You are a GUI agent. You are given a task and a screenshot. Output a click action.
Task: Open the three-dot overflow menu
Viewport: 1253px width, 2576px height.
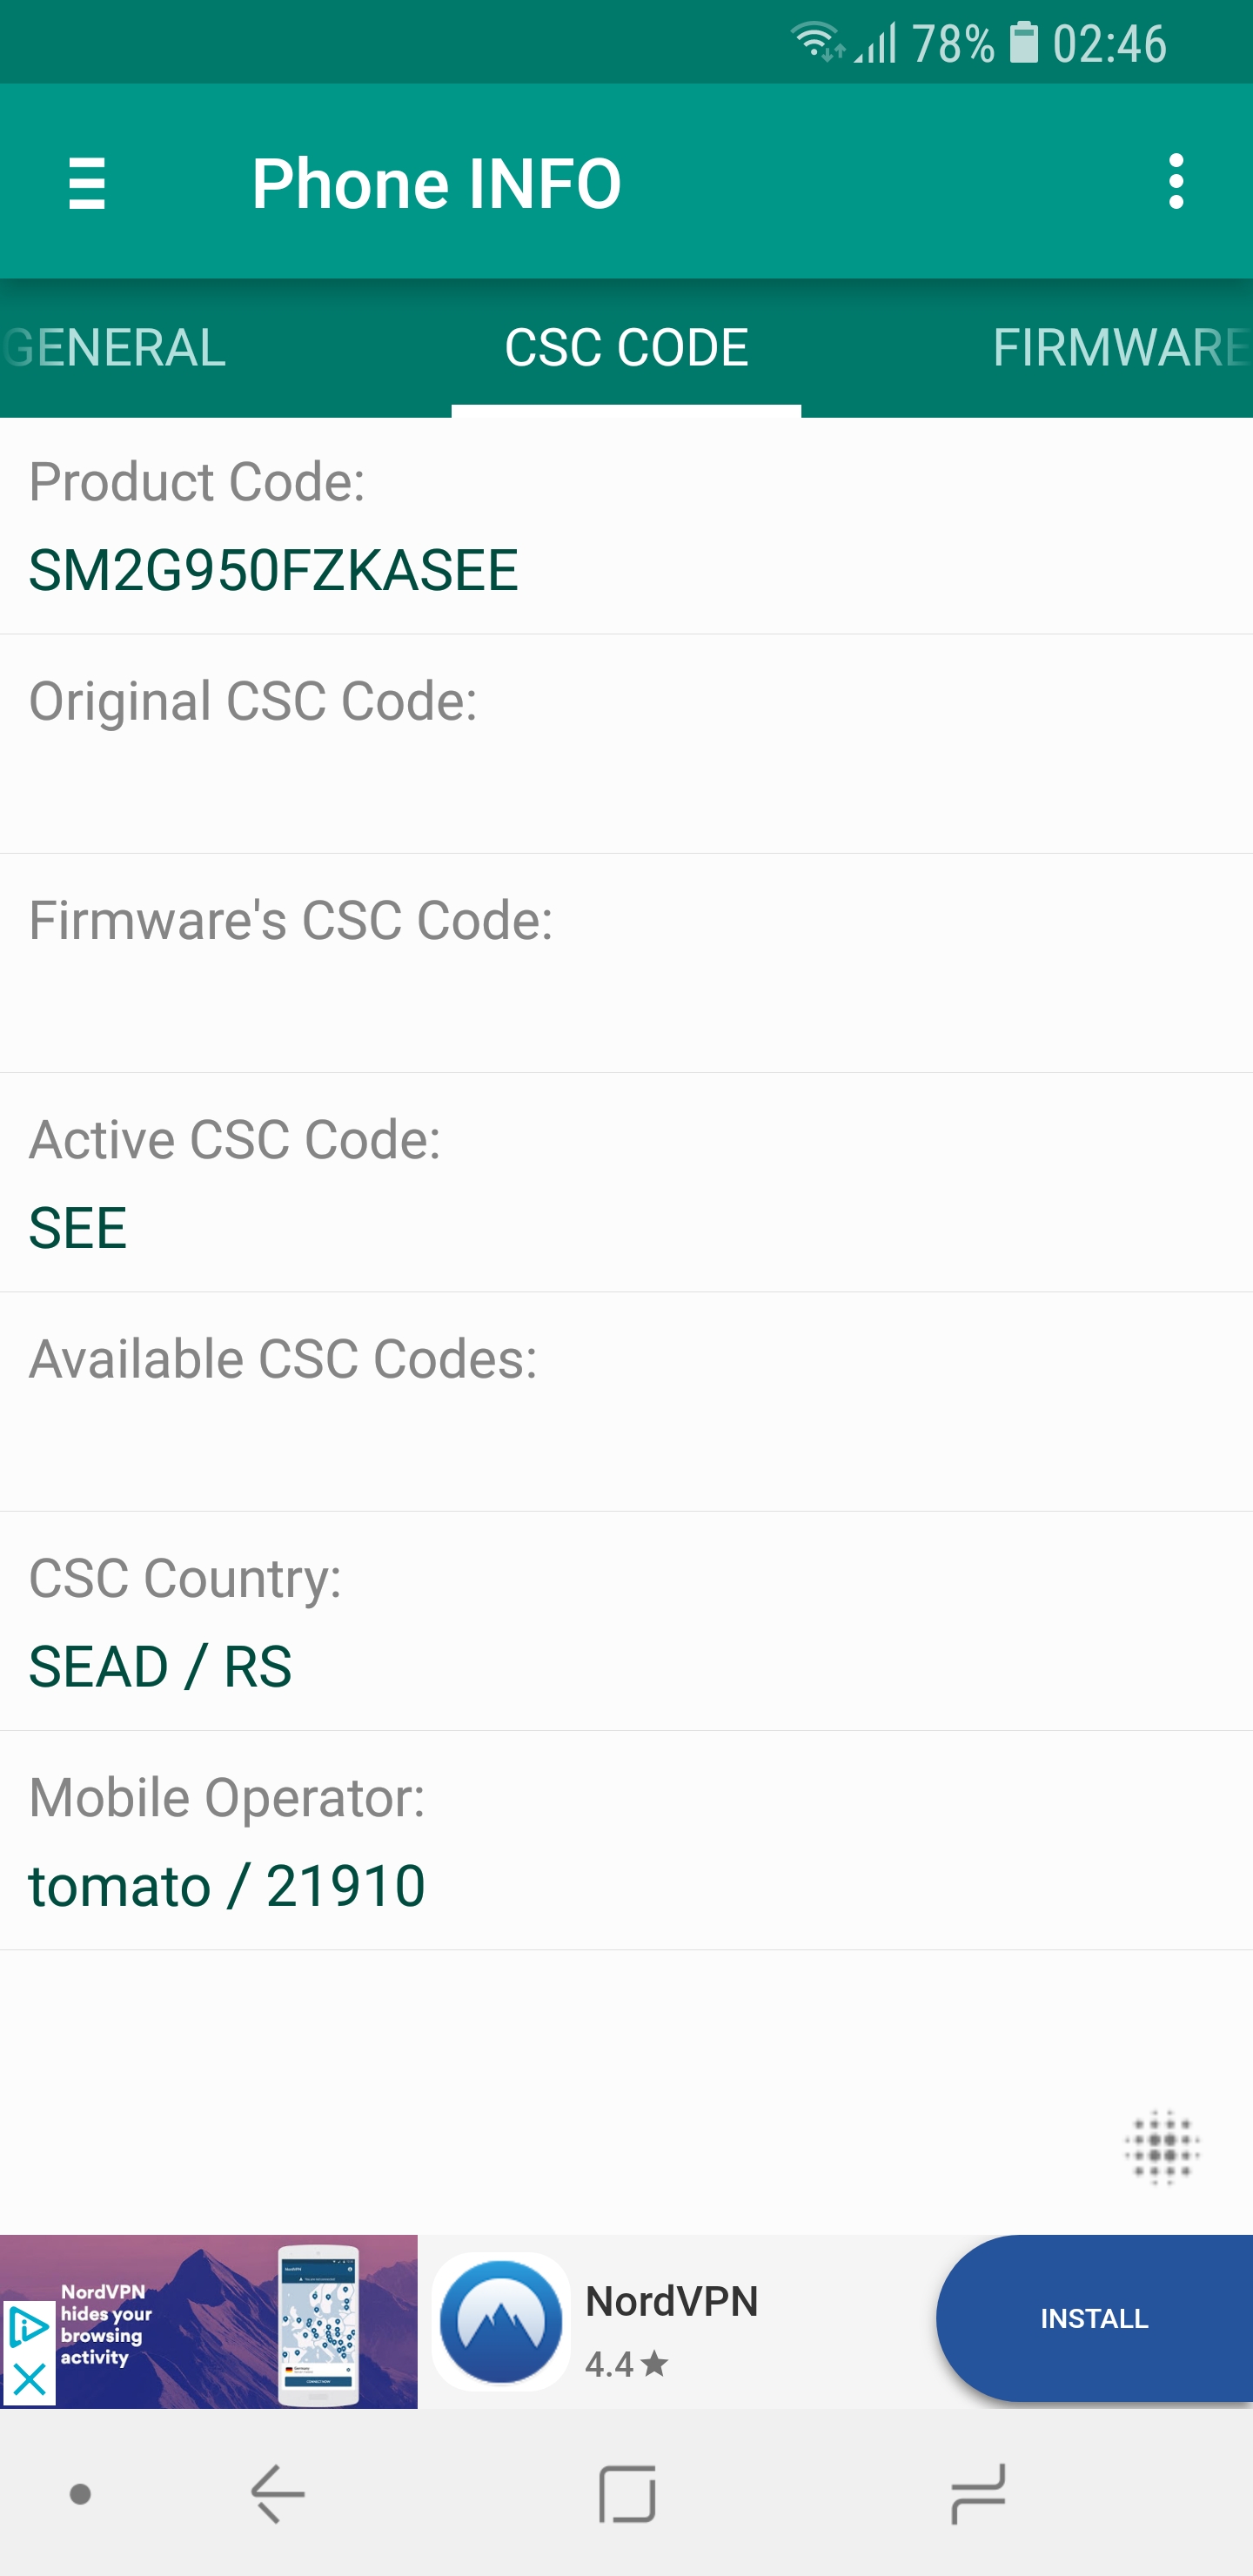[x=1175, y=182]
